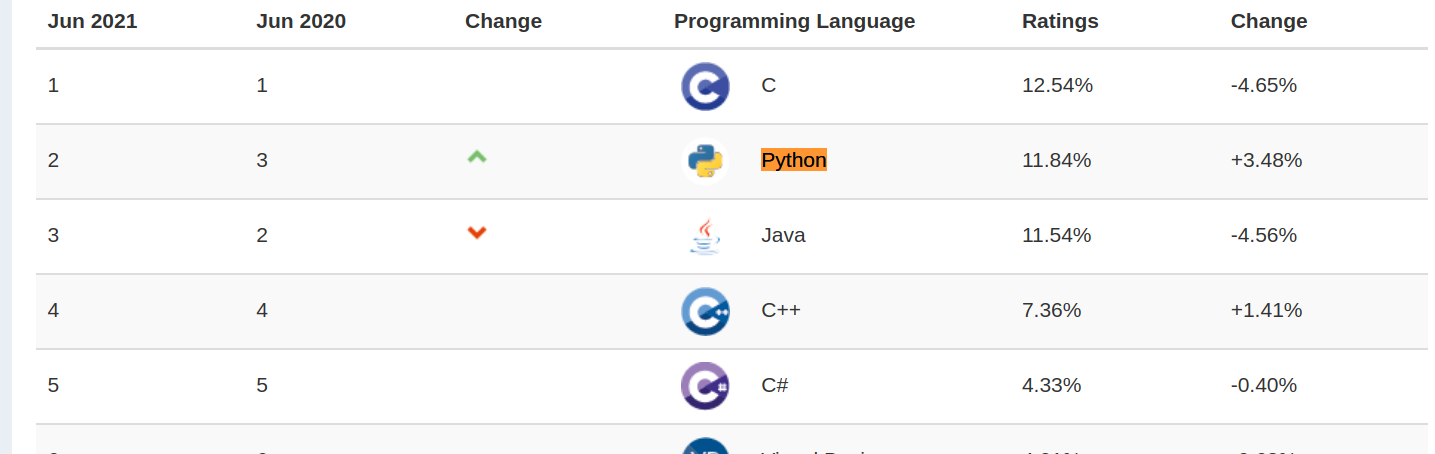1435x454 pixels.
Task: Click the C# language name text
Action: pyautogui.click(x=775, y=385)
